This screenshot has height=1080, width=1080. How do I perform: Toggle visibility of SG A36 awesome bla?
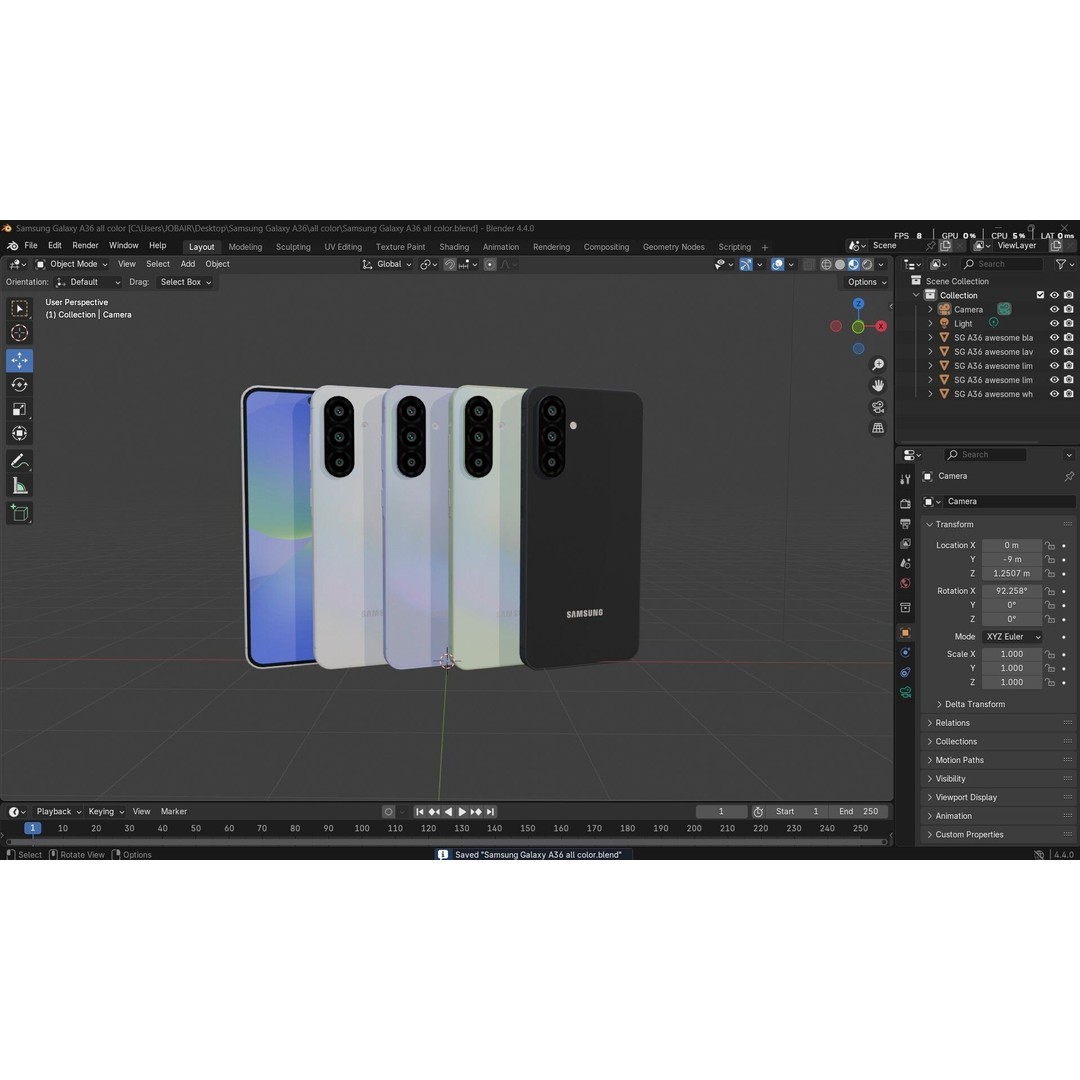tap(1055, 338)
